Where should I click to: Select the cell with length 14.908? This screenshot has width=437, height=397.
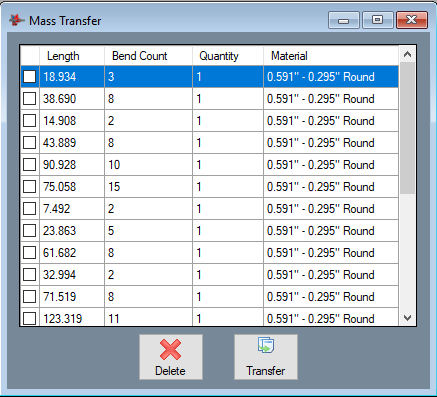(72, 121)
